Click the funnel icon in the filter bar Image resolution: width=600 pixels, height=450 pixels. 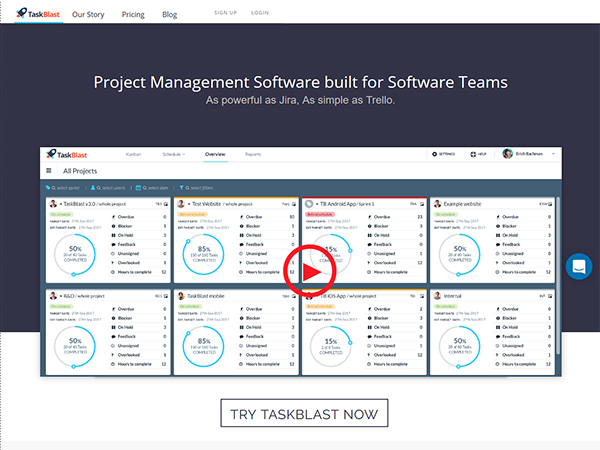tap(181, 188)
